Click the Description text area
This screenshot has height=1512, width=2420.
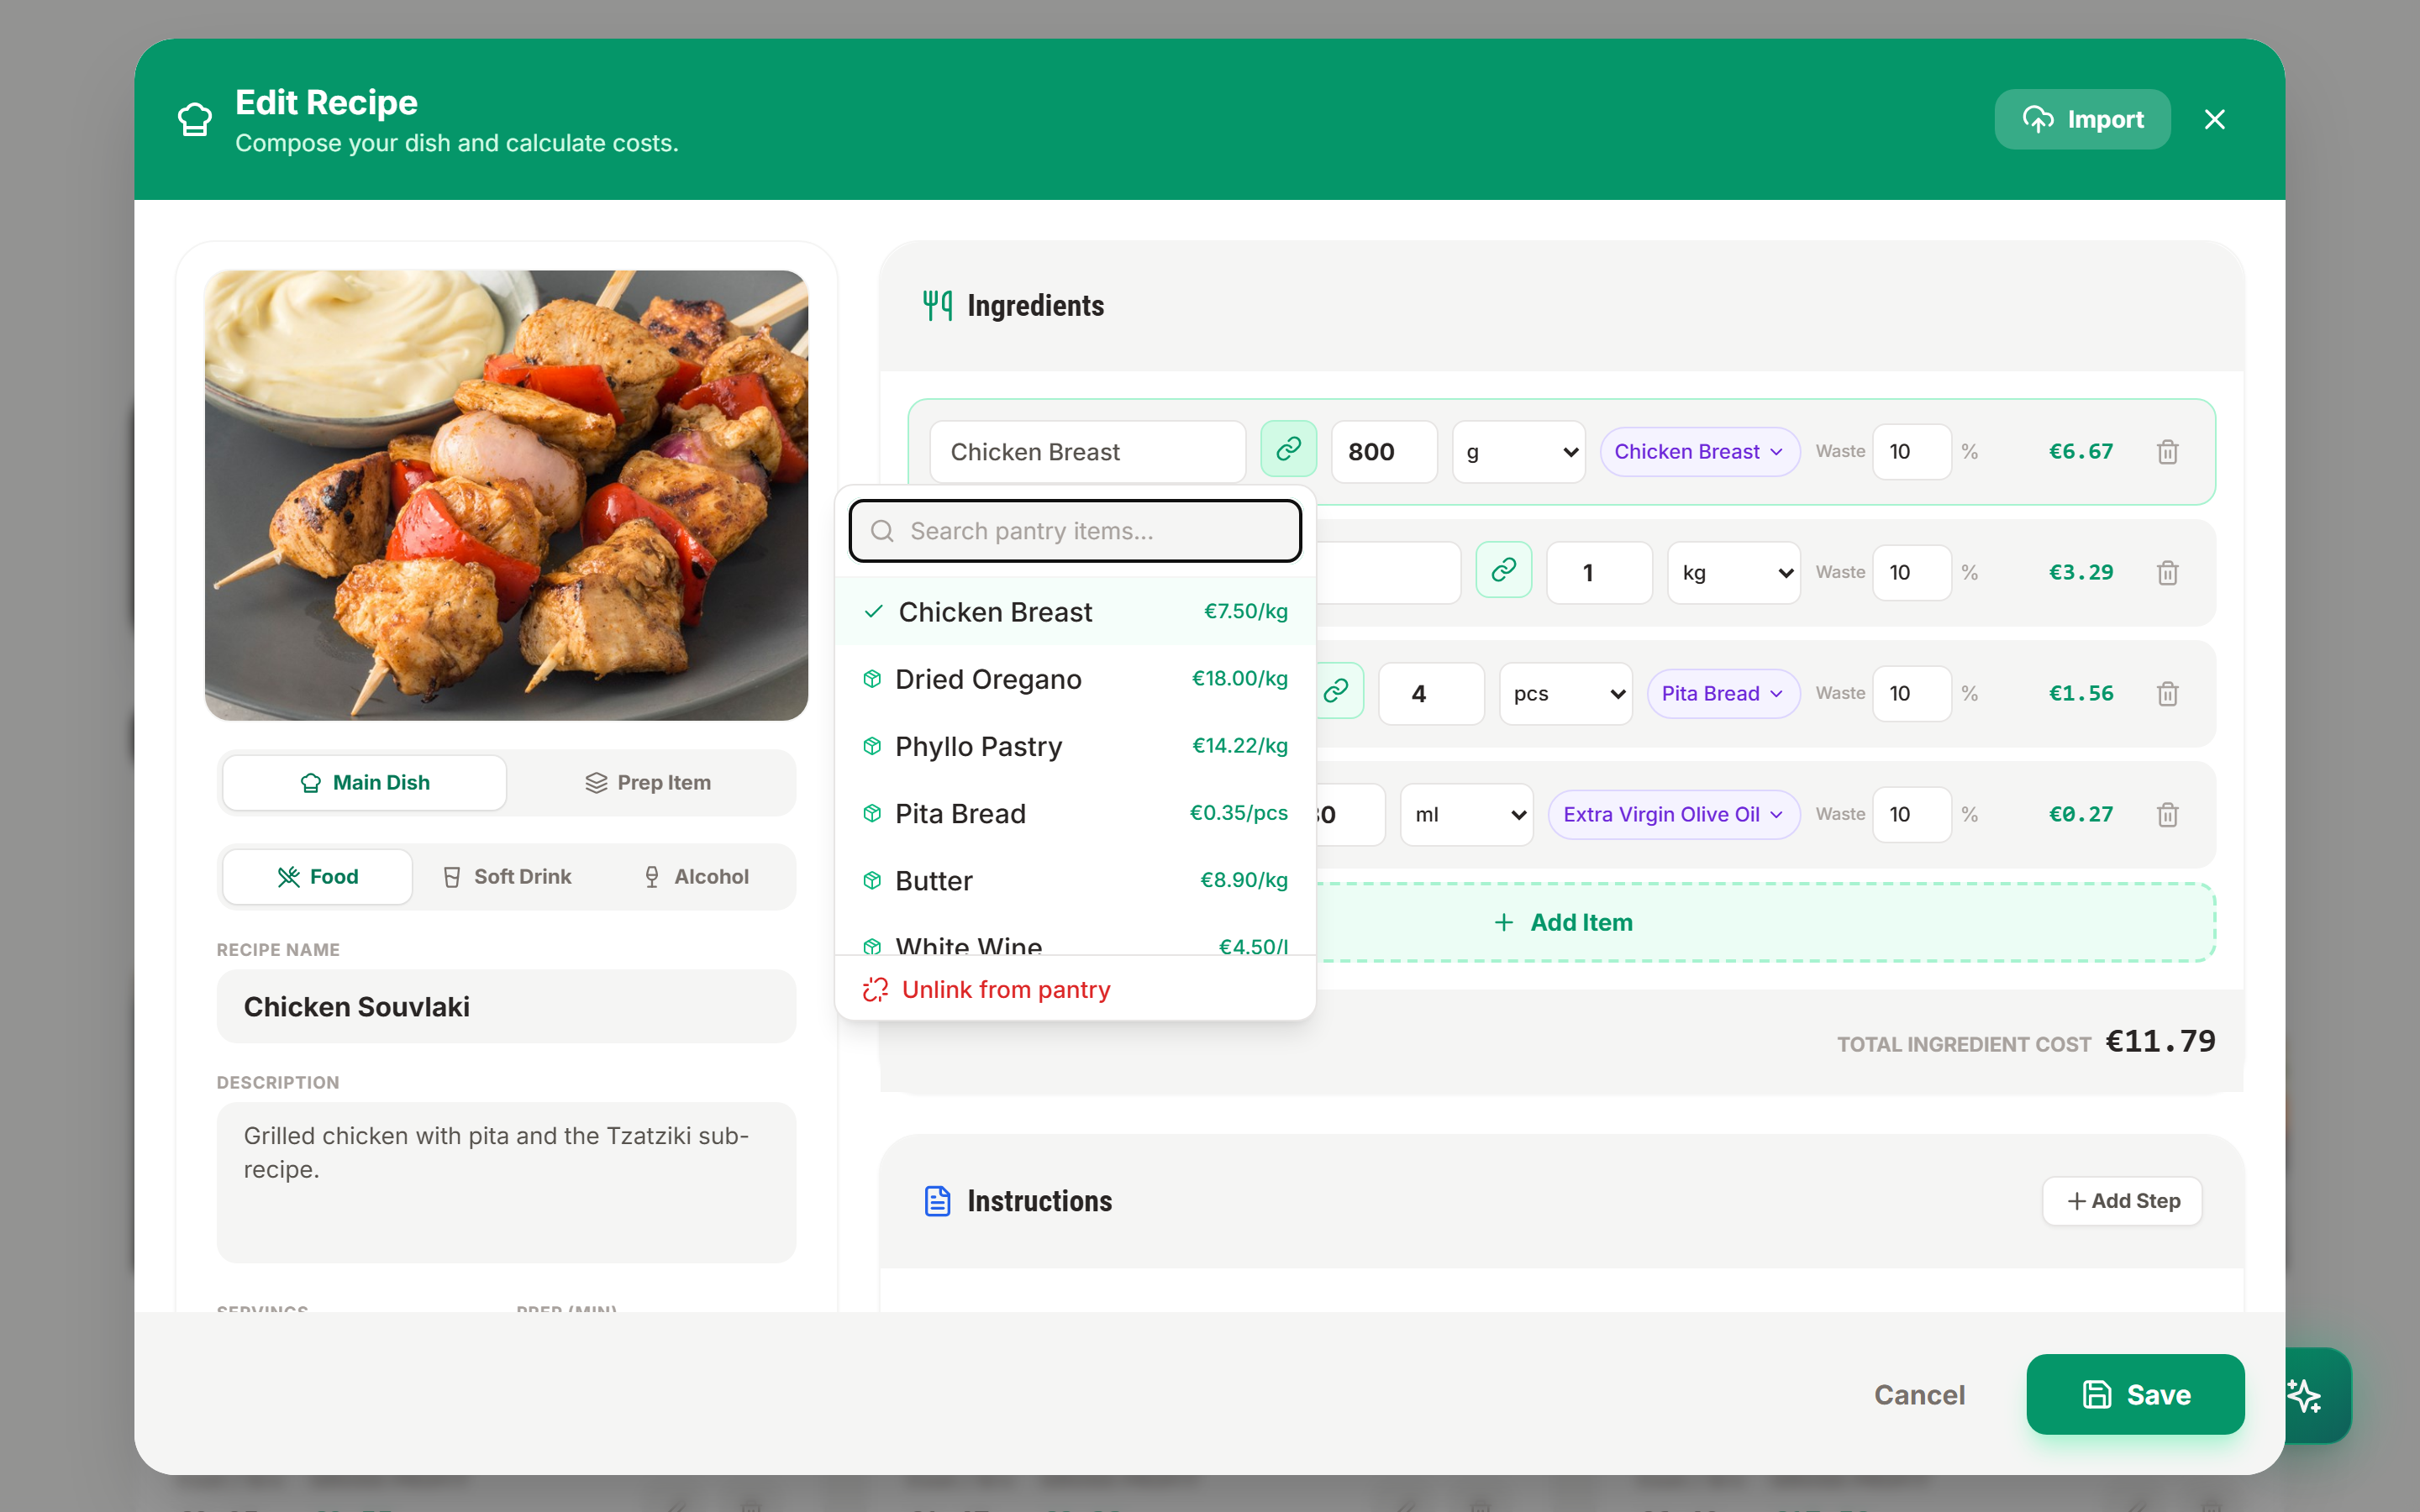pos(506,1182)
